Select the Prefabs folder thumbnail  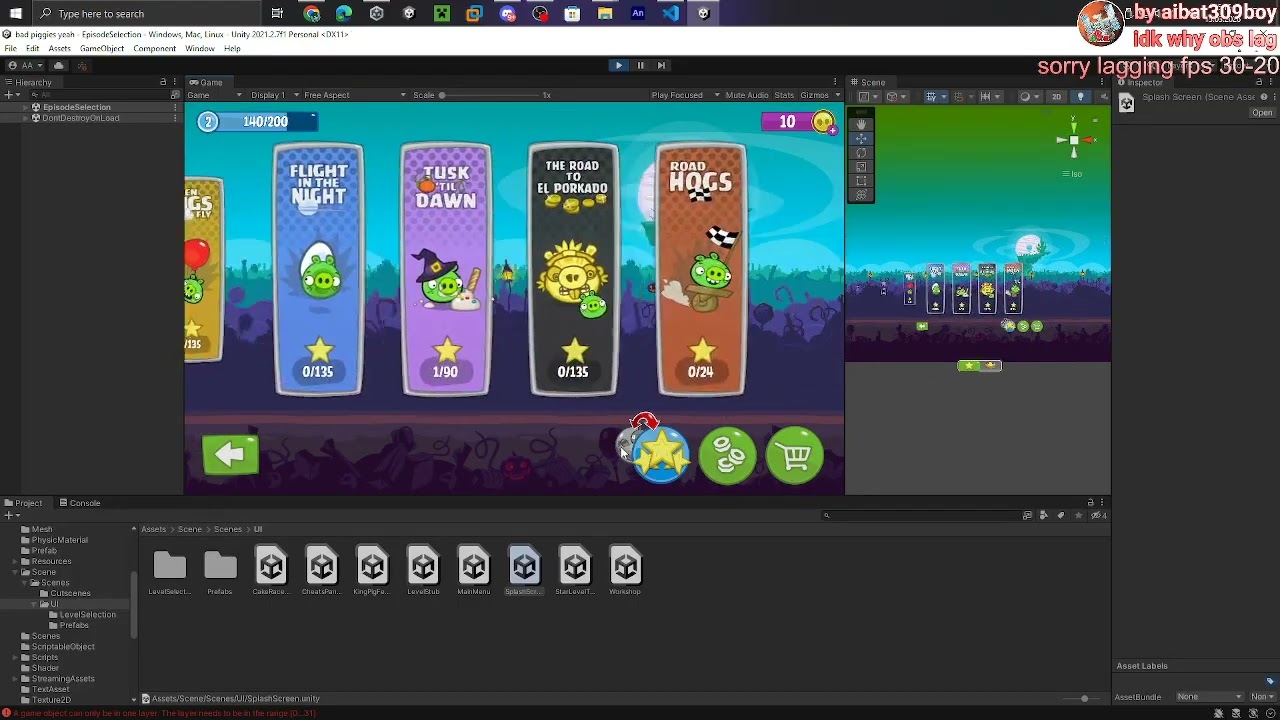tap(220, 571)
